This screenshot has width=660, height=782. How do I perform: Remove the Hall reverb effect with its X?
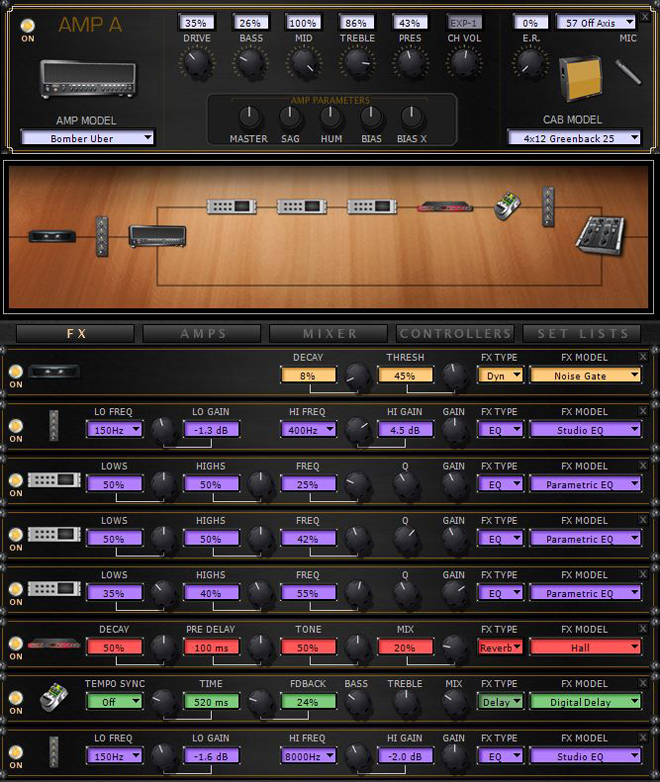[x=643, y=628]
